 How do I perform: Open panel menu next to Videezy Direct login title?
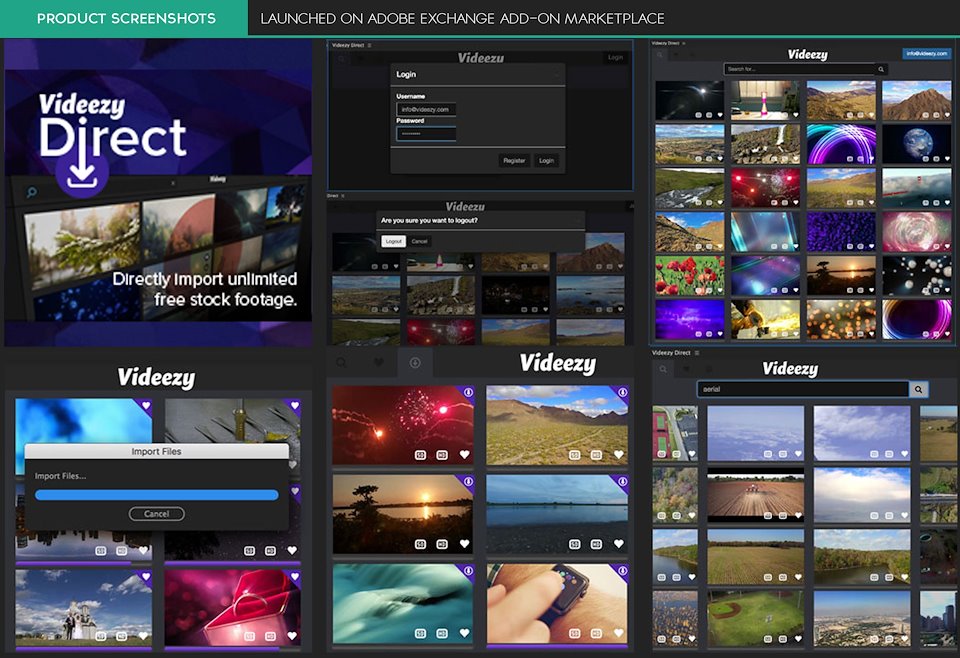[369, 45]
